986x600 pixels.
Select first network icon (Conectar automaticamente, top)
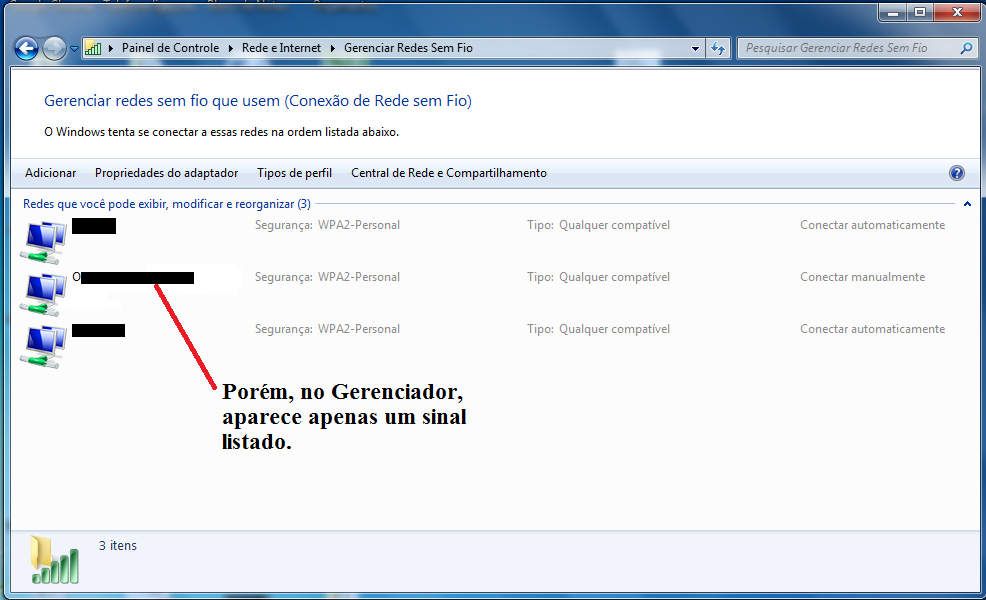tap(43, 243)
